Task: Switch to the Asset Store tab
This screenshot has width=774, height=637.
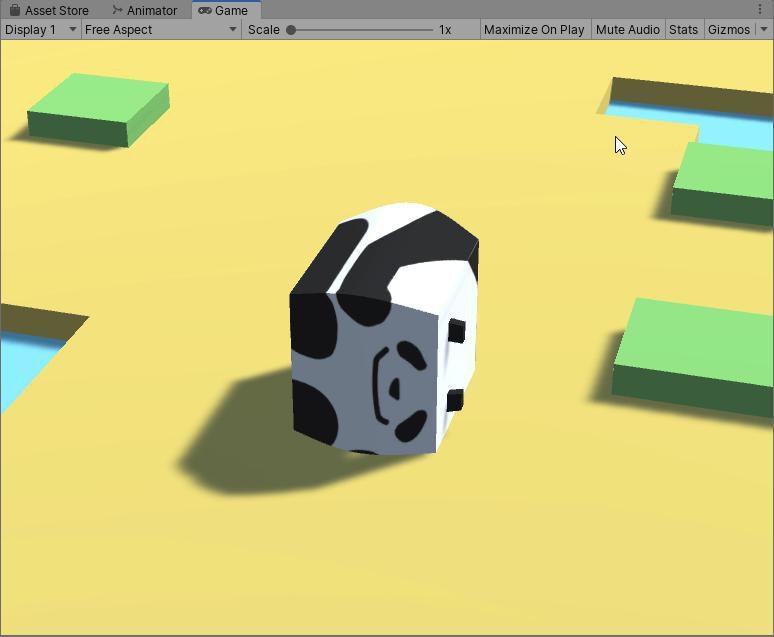Action: [49, 10]
